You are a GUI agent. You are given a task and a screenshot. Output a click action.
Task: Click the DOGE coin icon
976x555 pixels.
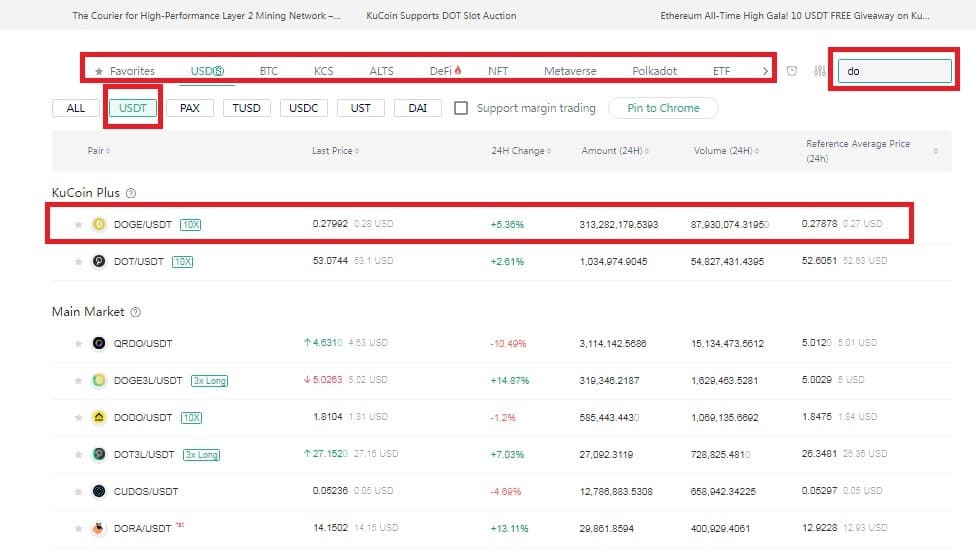99,224
